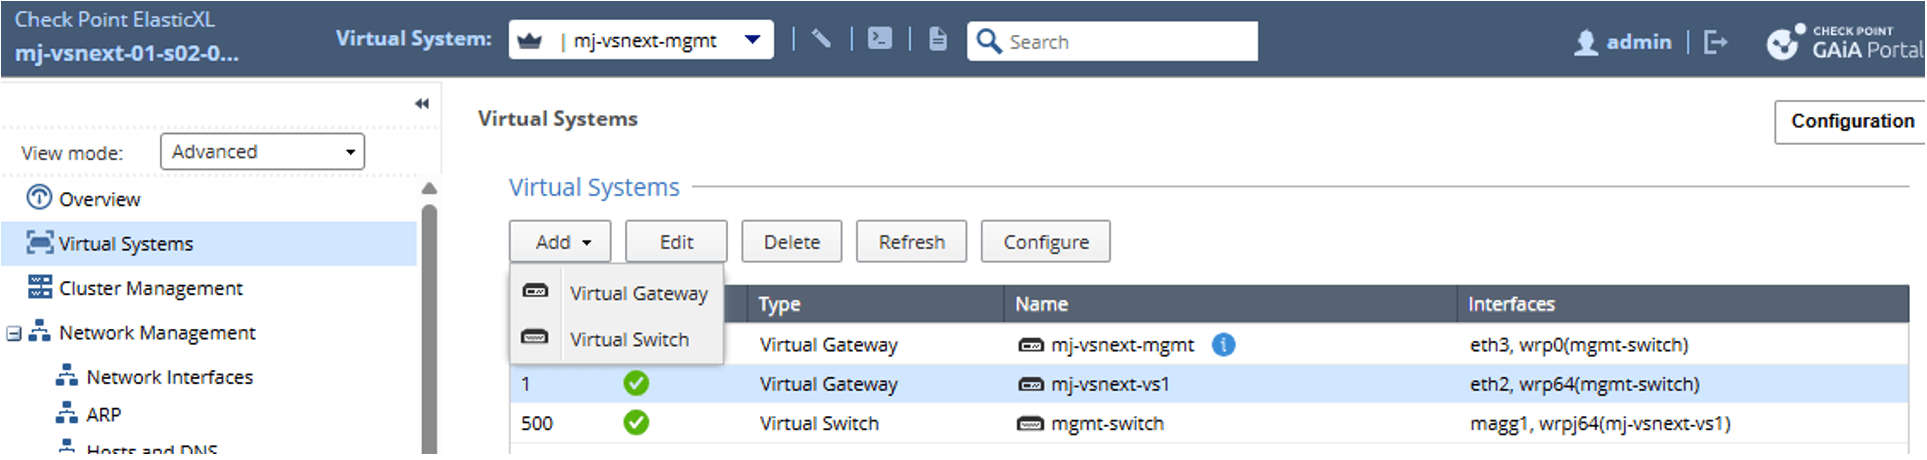Open the View mode Advanced dropdown
Viewport: 1927px width, 460px height.
262,152
